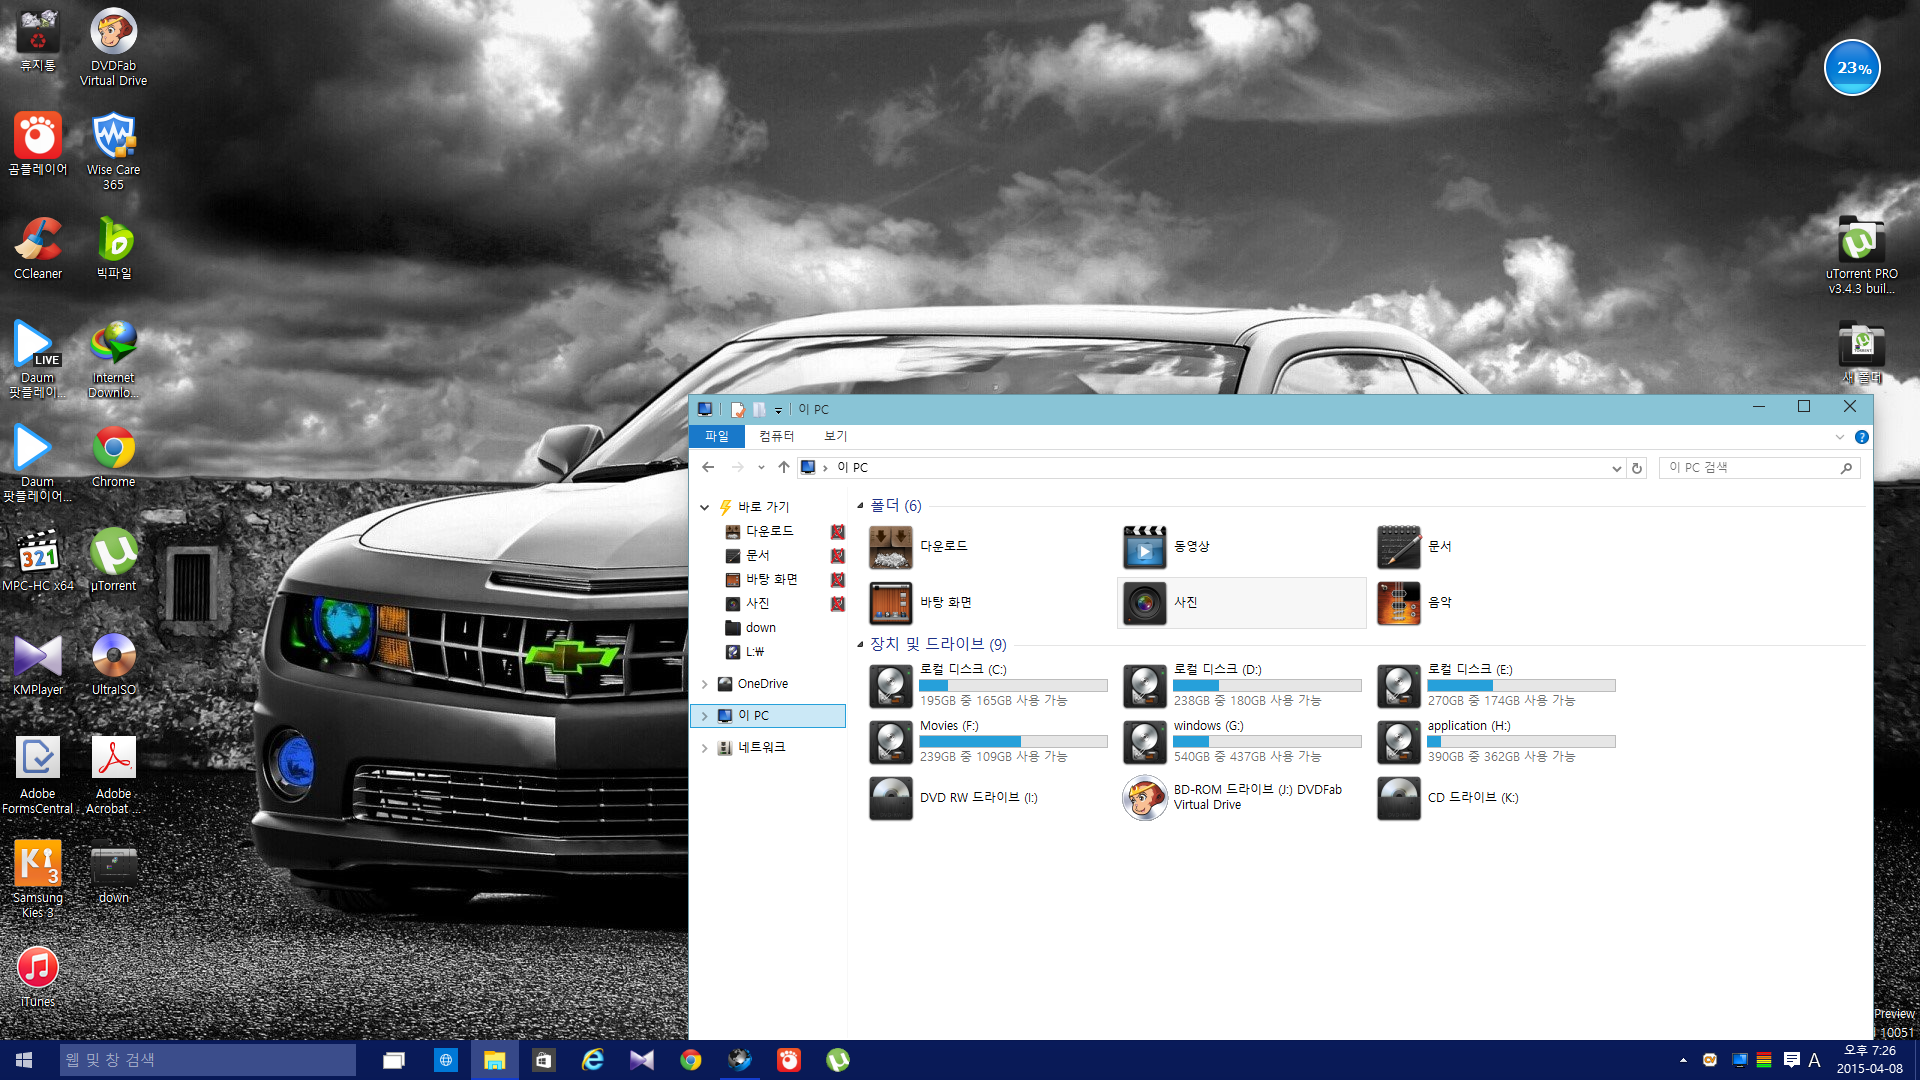
Task: Refresh the Explorer address bar
Action: pos(1637,468)
